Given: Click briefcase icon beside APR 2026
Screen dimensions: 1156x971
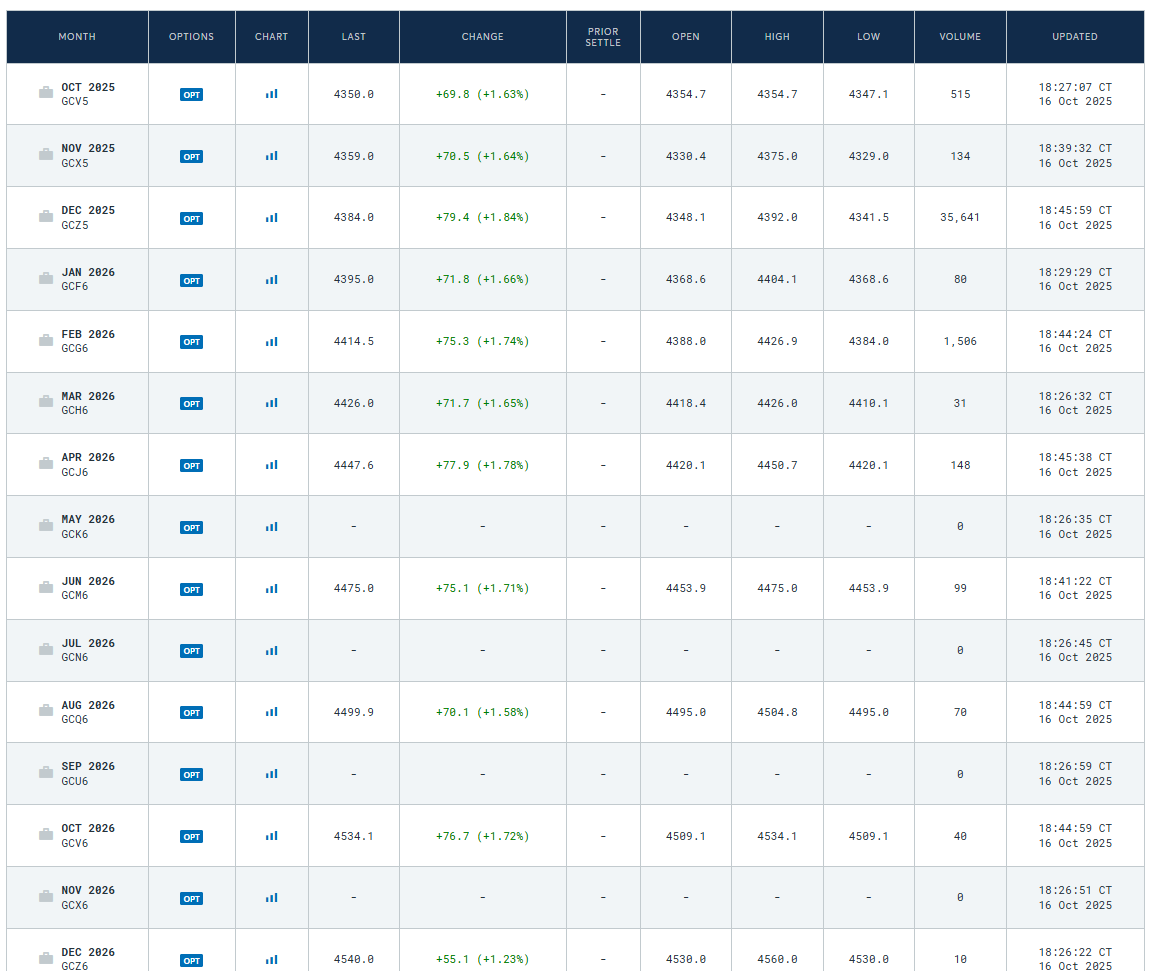Looking at the screenshot, I should (46, 463).
